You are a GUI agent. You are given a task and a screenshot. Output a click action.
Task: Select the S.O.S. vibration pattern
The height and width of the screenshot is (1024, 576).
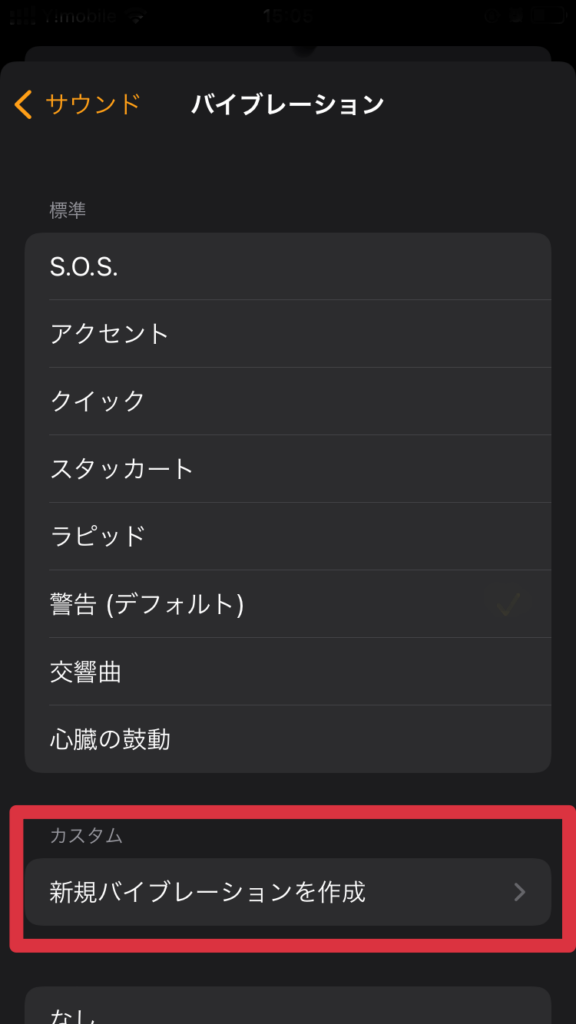coord(288,266)
